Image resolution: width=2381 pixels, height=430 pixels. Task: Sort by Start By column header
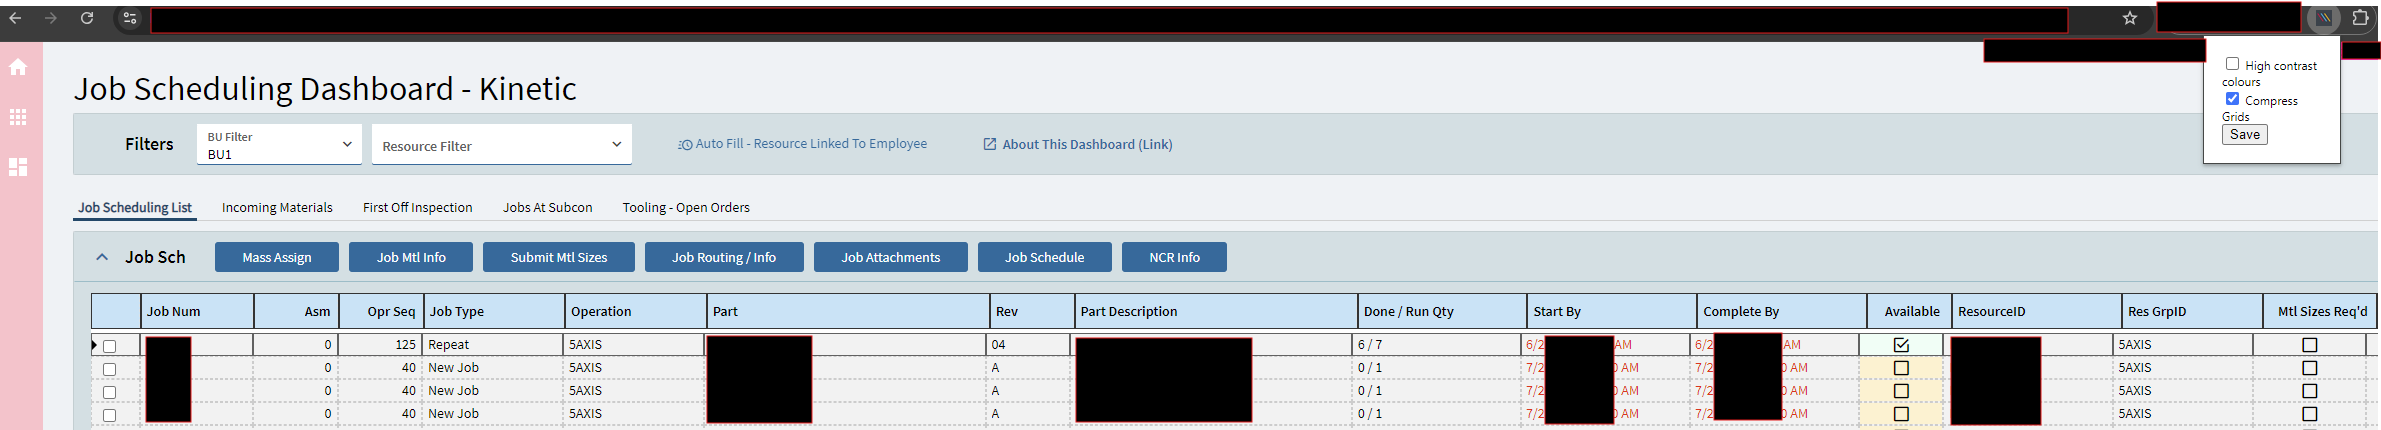pyautogui.click(x=1612, y=311)
